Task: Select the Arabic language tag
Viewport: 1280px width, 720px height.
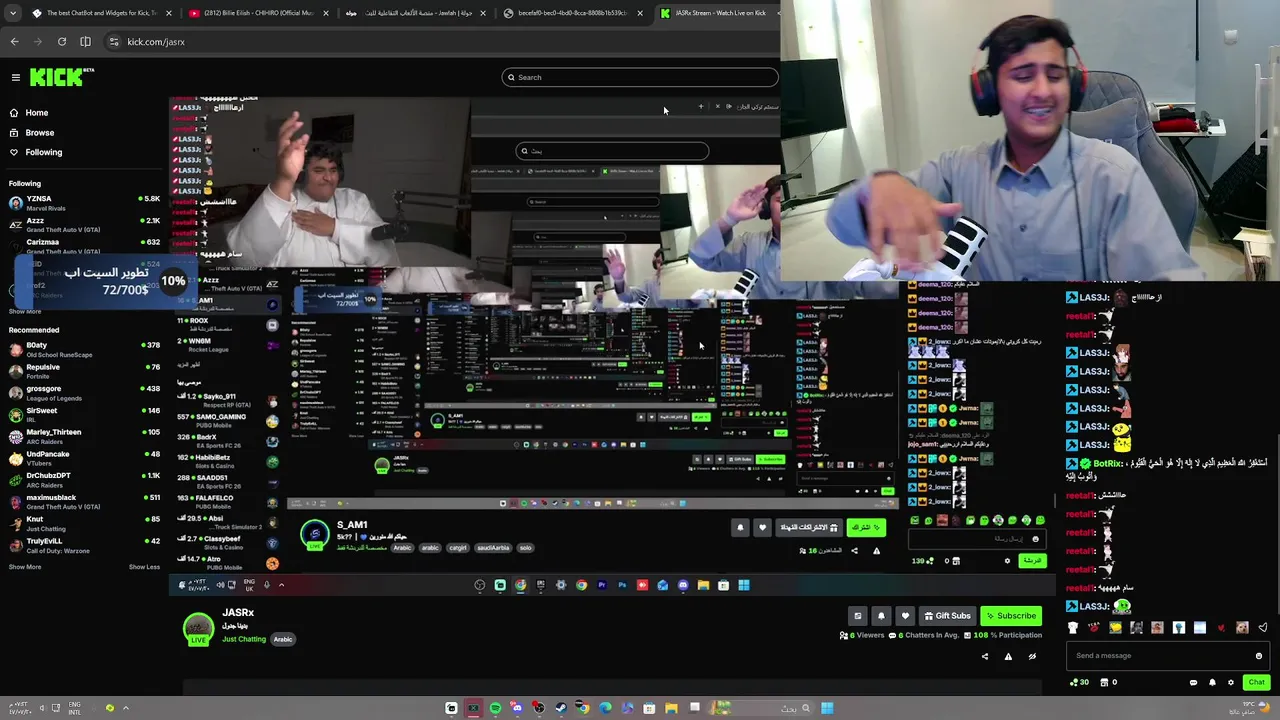Action: (283, 639)
